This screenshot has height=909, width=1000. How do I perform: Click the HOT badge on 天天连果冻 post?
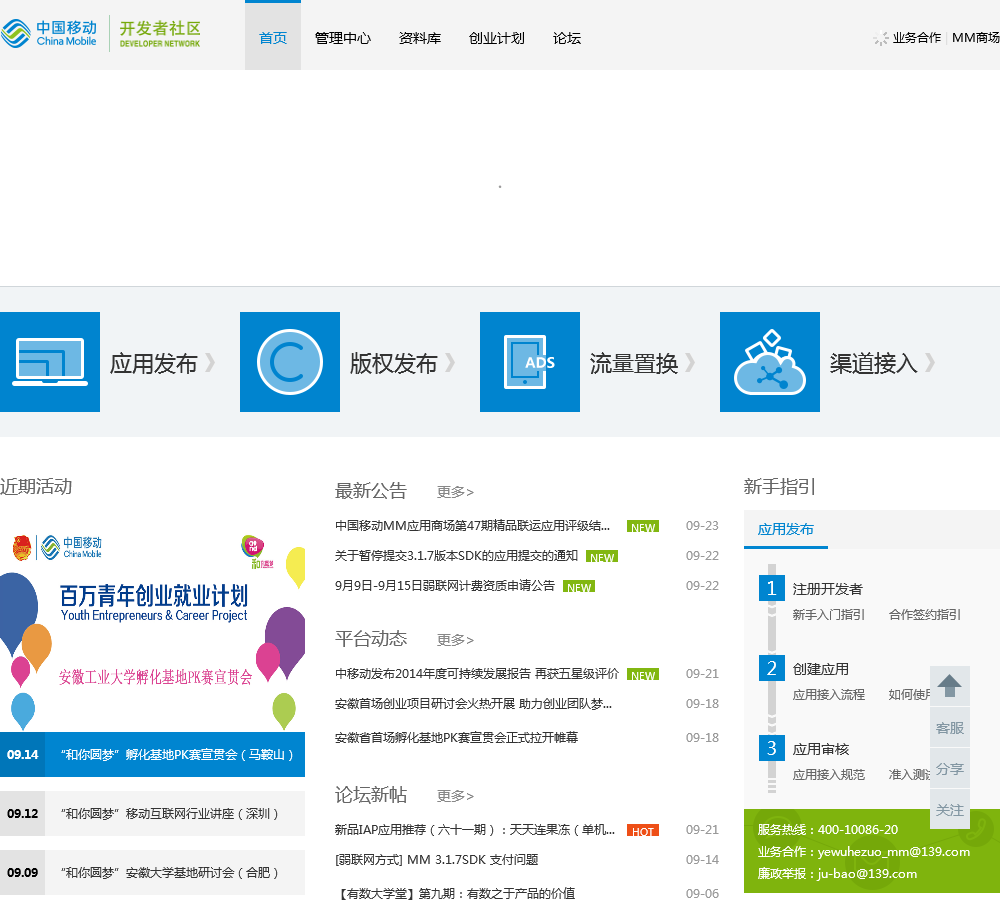[643, 831]
